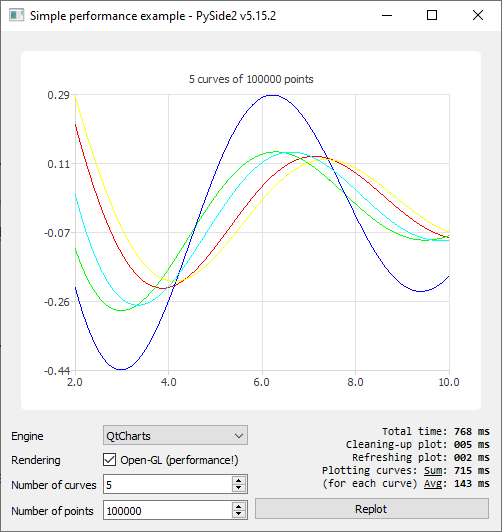Click the application icon in the title bar
Screen dimensions: 502x532
click(16, 15)
